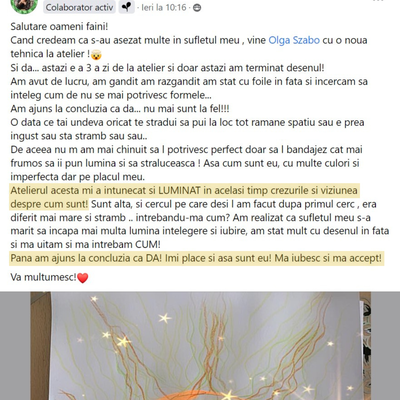Screen dimensions: 400x400
Task: Click the globe public privacy icon
Action: (197, 7)
